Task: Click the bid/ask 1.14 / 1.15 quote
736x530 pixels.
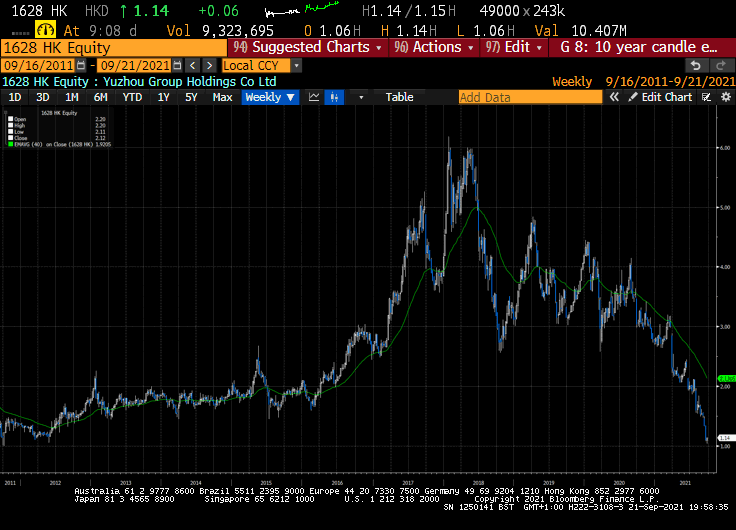Action: (408, 11)
